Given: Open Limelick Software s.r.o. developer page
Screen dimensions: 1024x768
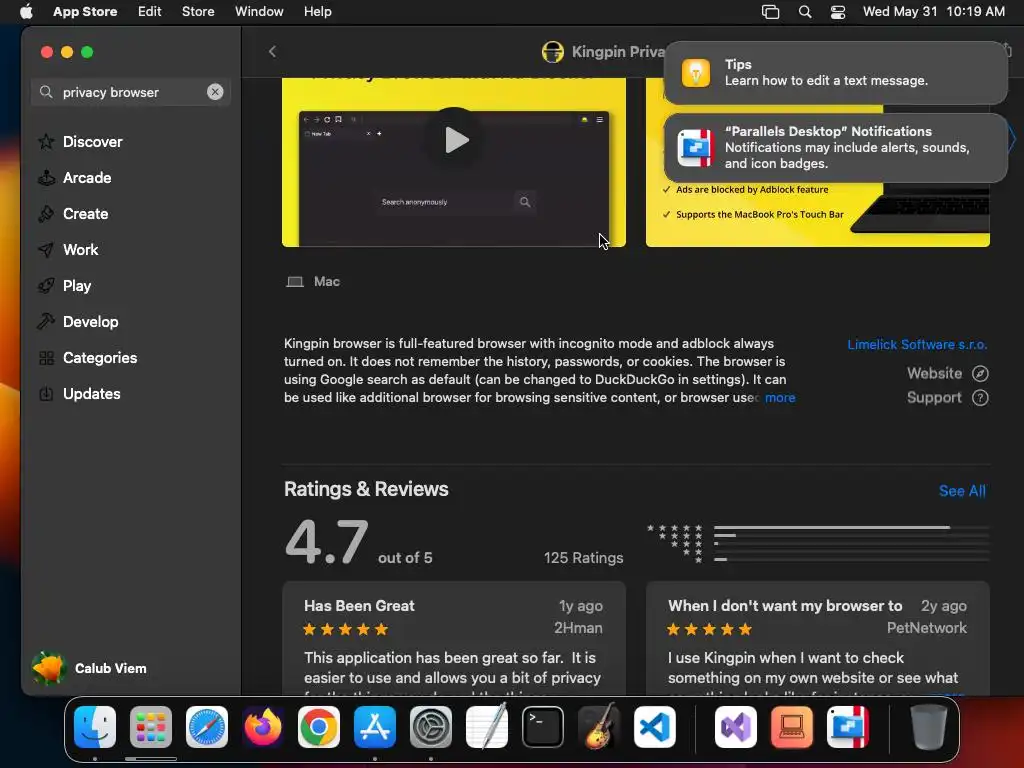Looking at the screenshot, I should [x=917, y=344].
